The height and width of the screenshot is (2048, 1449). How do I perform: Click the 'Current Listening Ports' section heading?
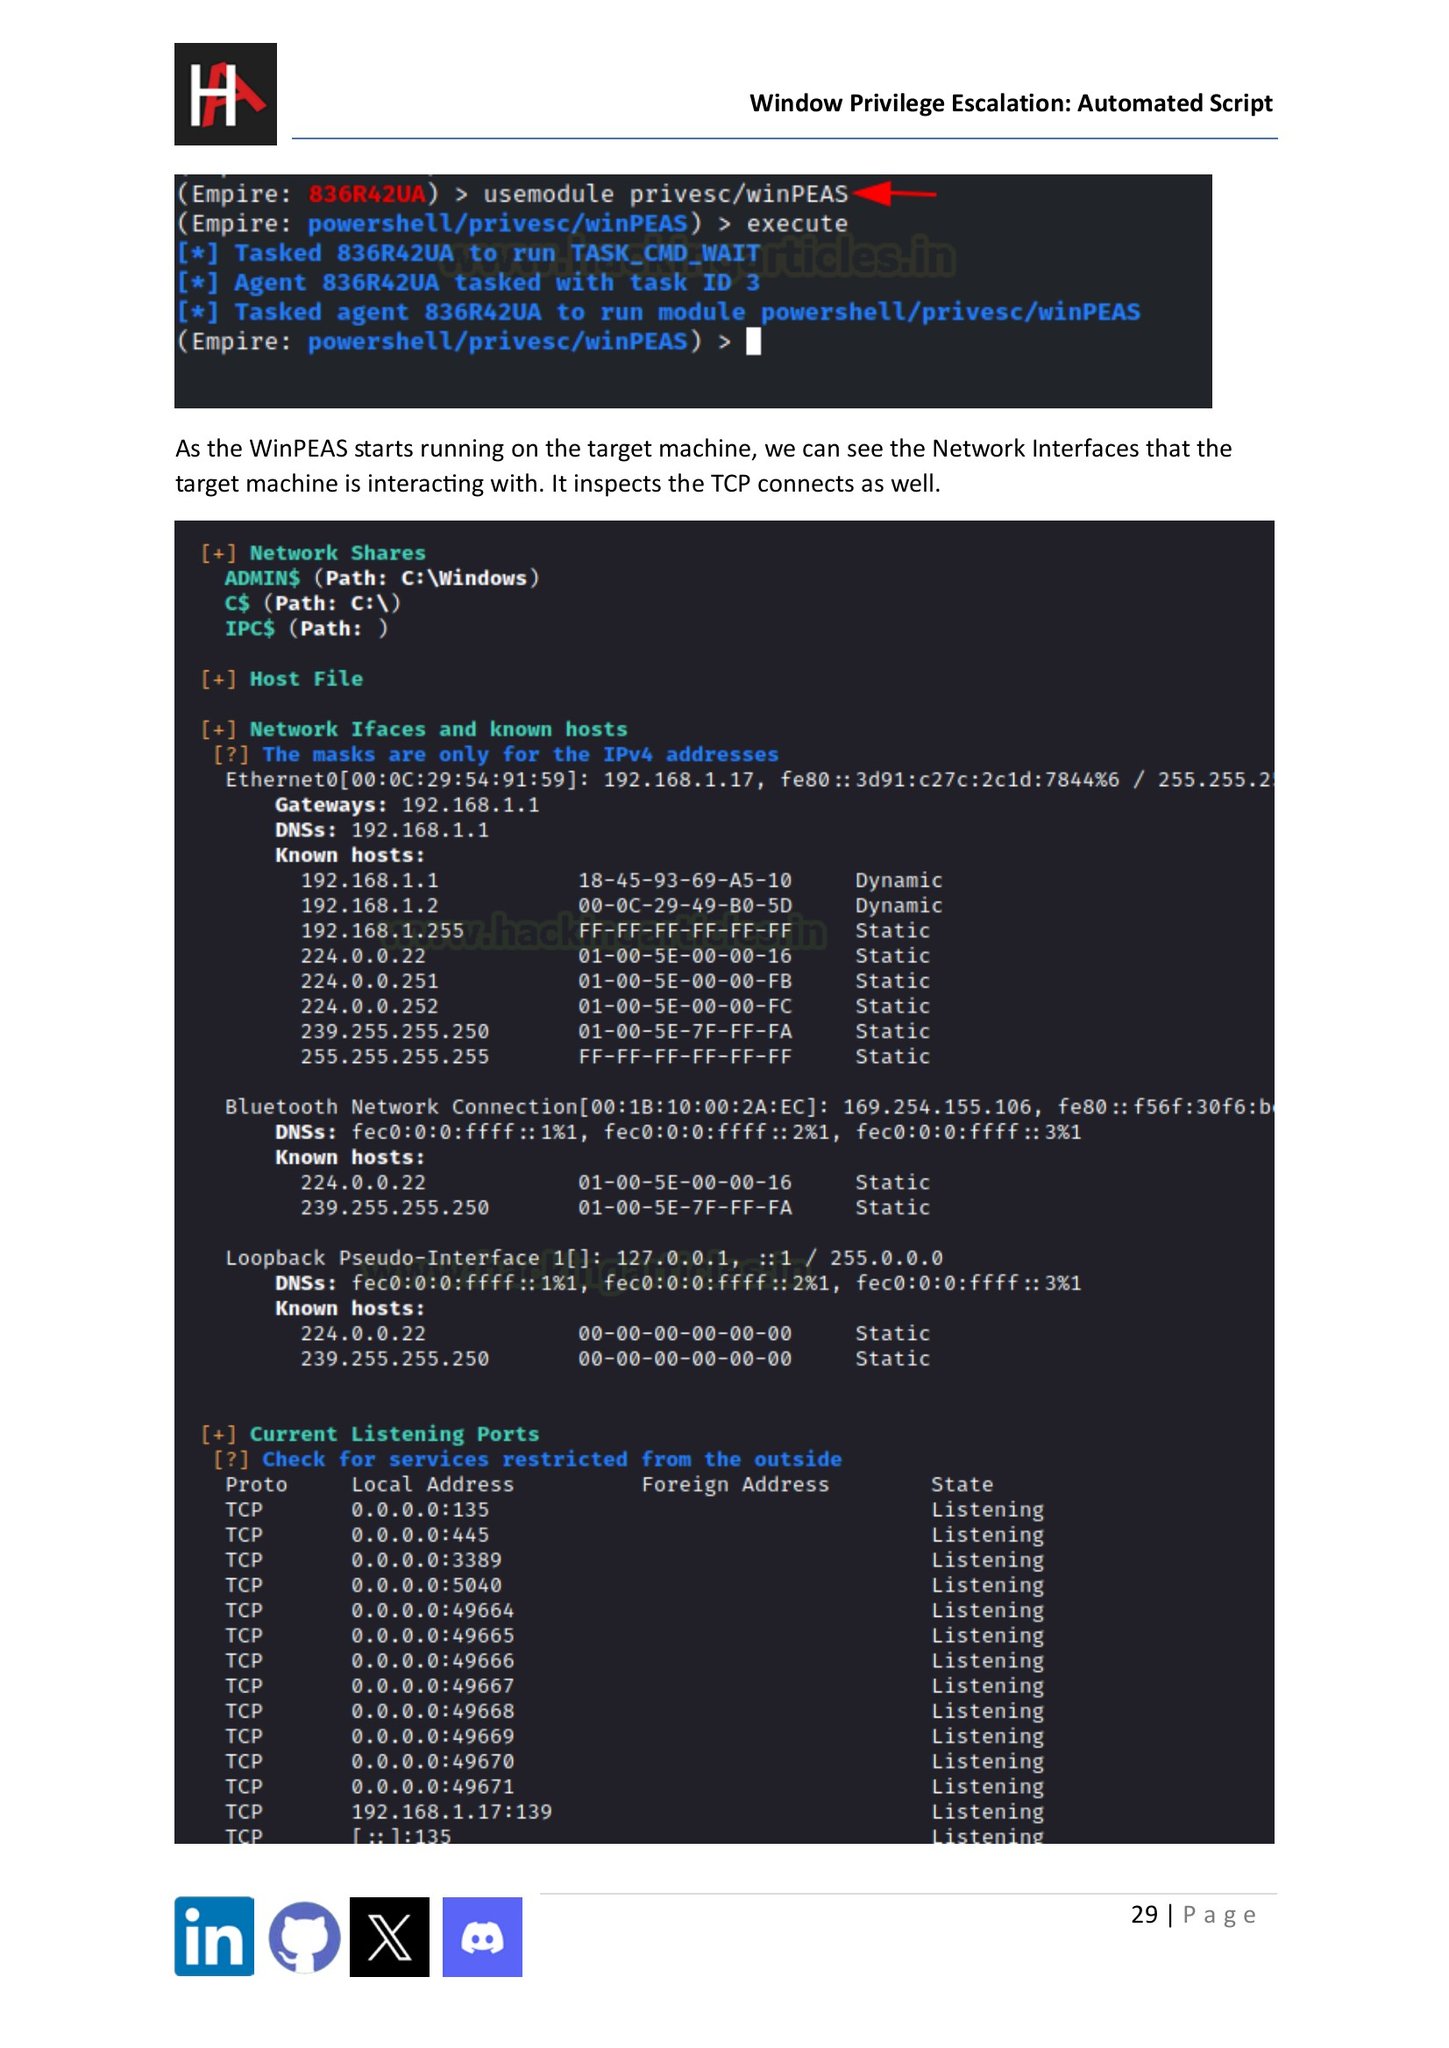394,1434
